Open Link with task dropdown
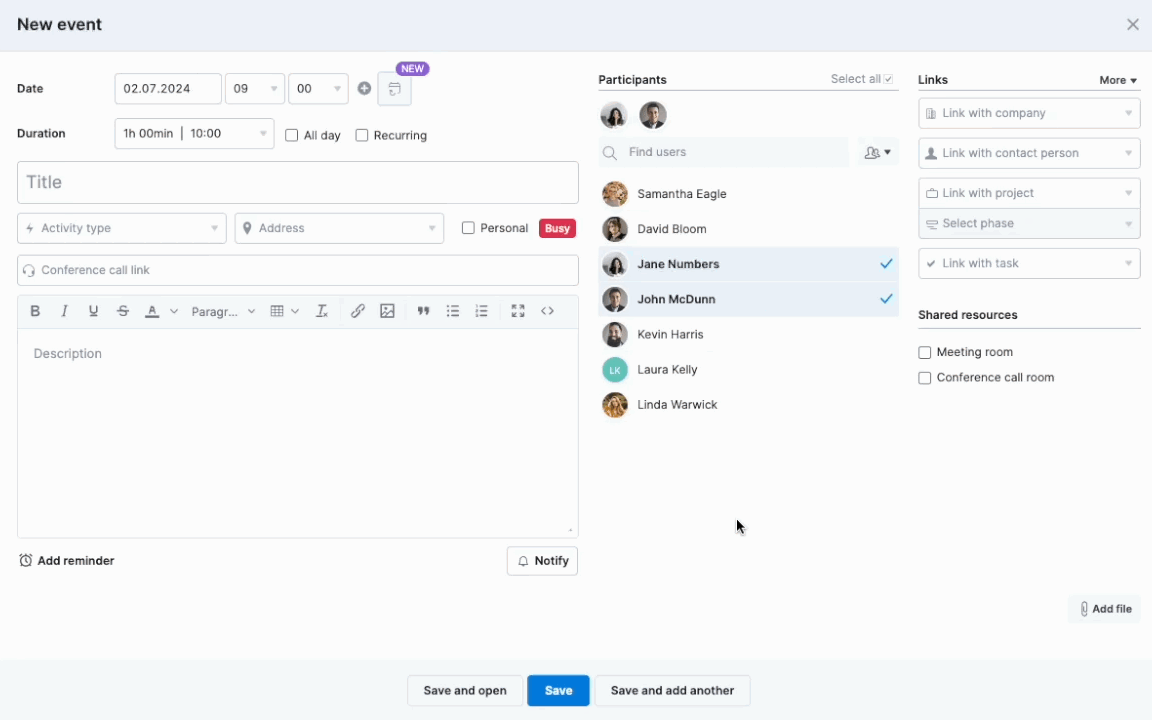Screen dimensions: 1152x720 pos(1029,263)
